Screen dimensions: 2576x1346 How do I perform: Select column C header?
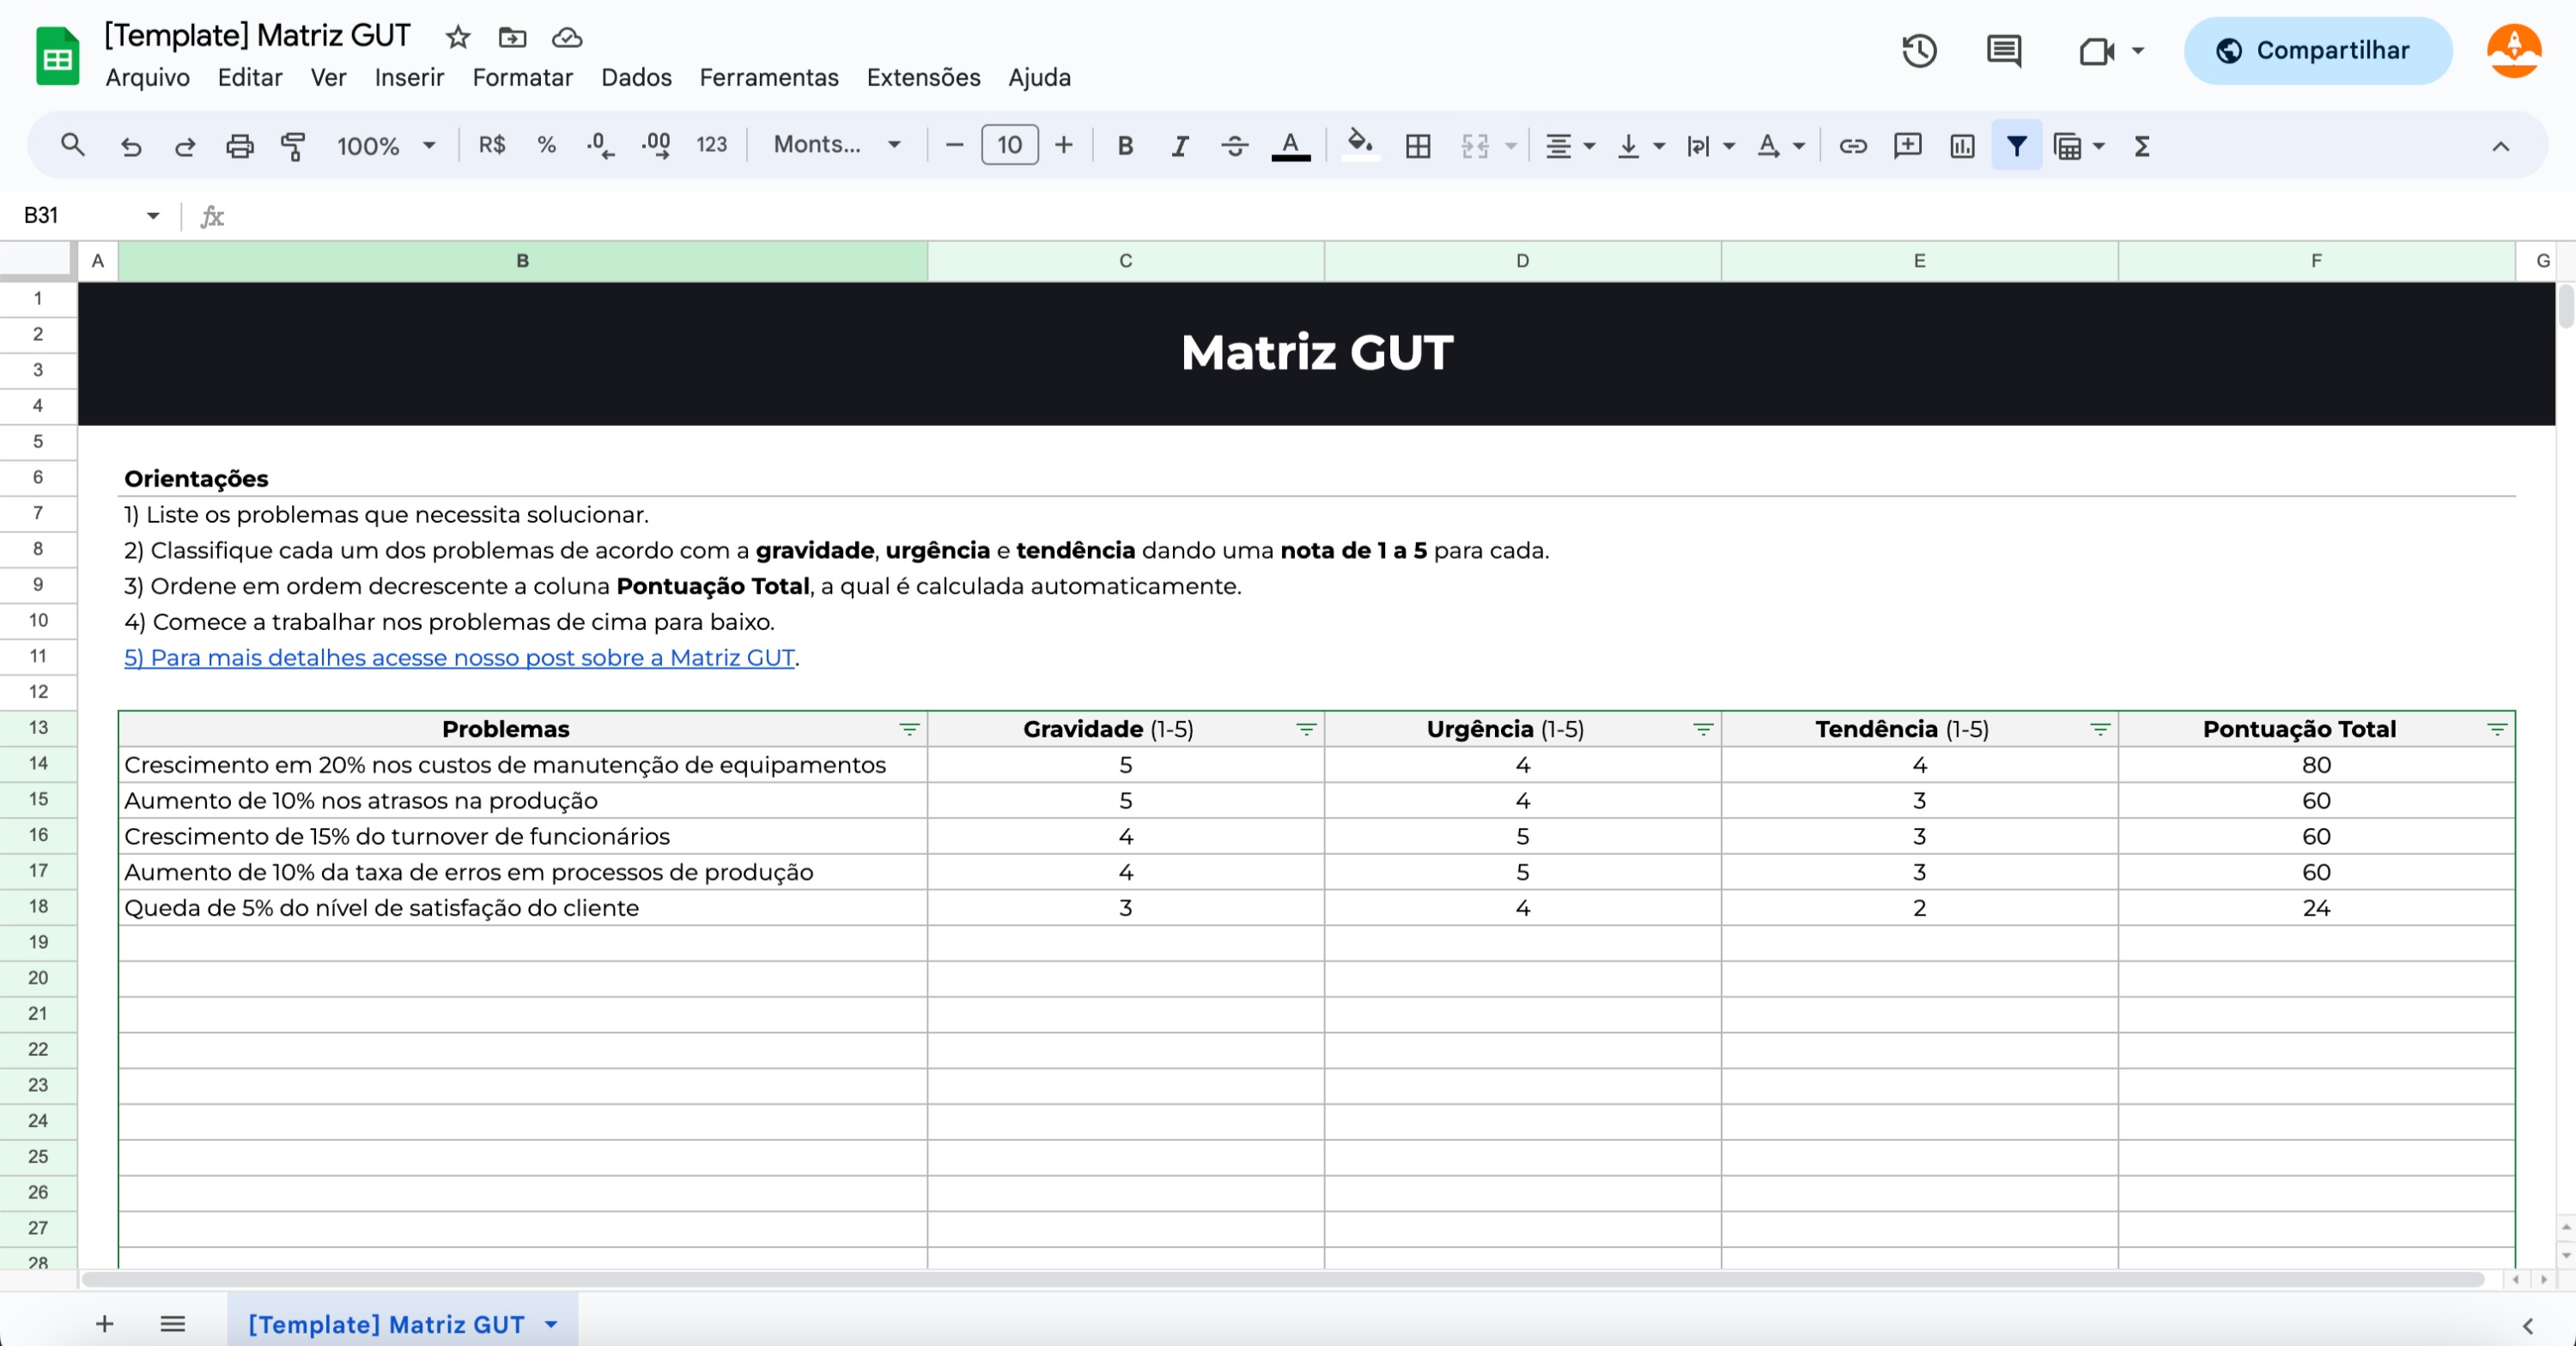(1125, 261)
